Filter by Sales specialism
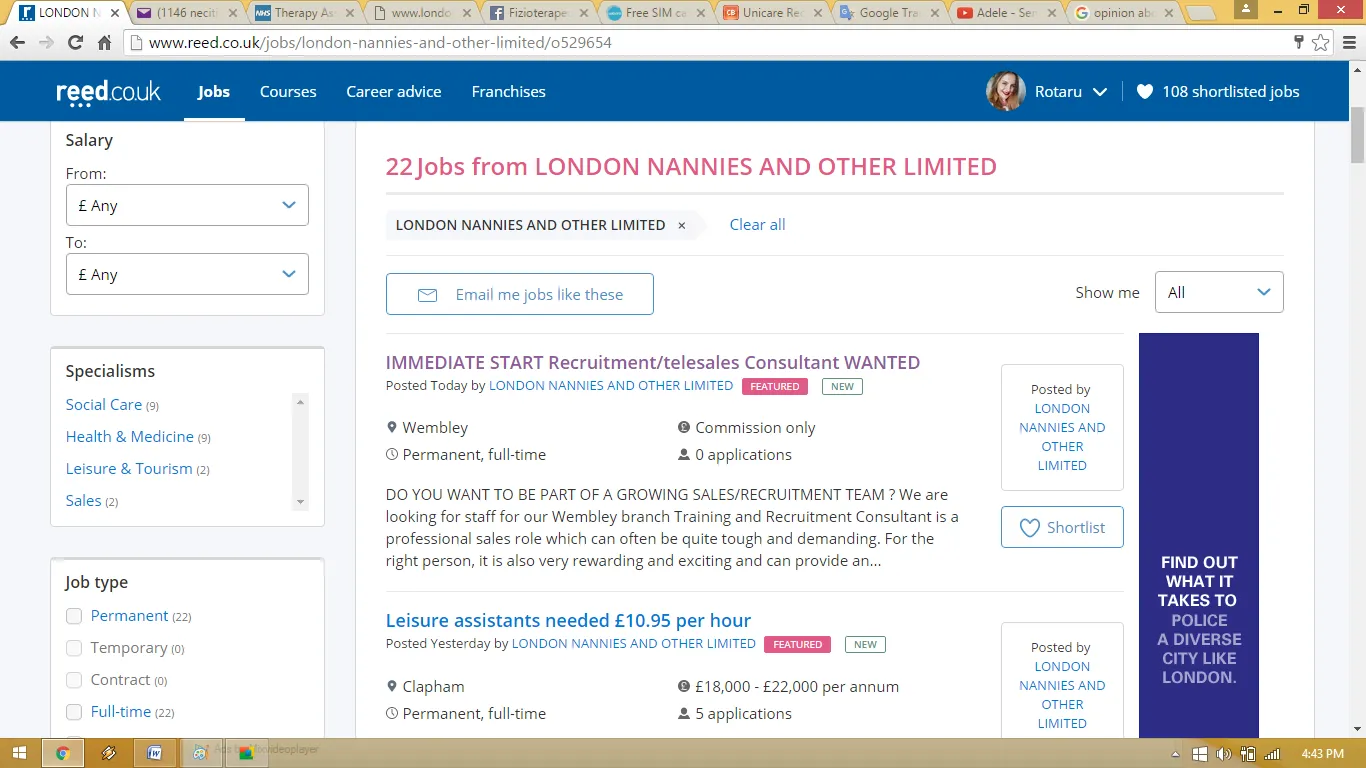The width and height of the screenshot is (1366, 768). coord(84,501)
